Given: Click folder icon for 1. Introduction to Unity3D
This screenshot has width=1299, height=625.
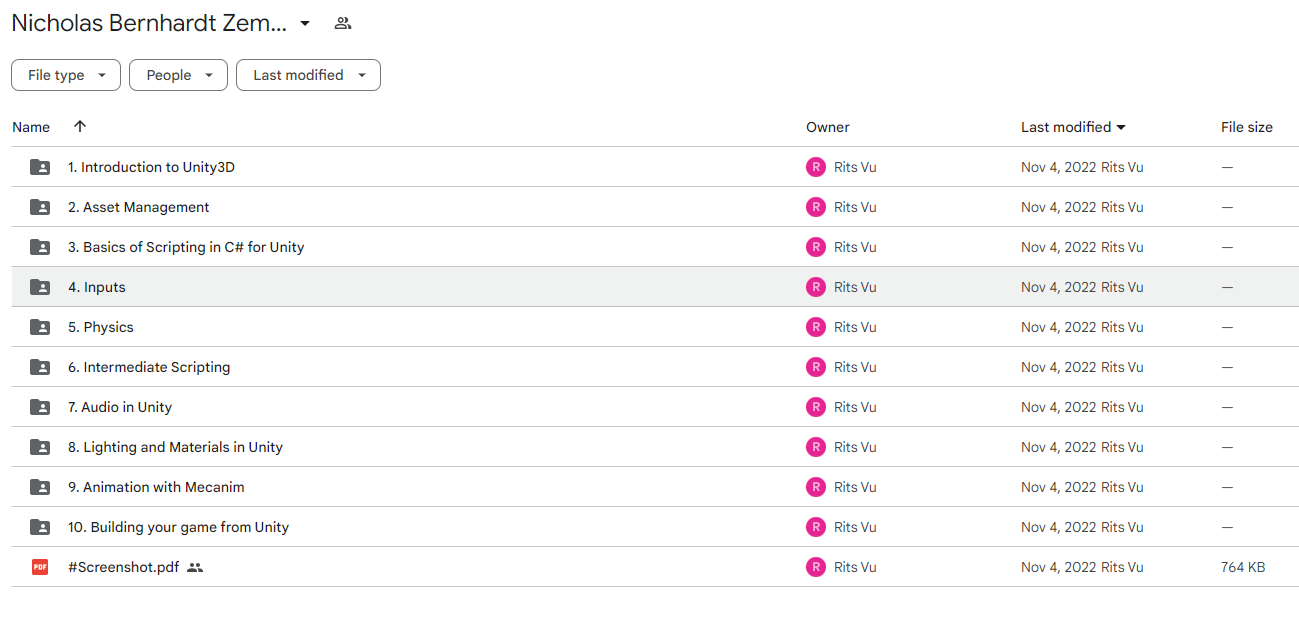Looking at the screenshot, I should 40,167.
